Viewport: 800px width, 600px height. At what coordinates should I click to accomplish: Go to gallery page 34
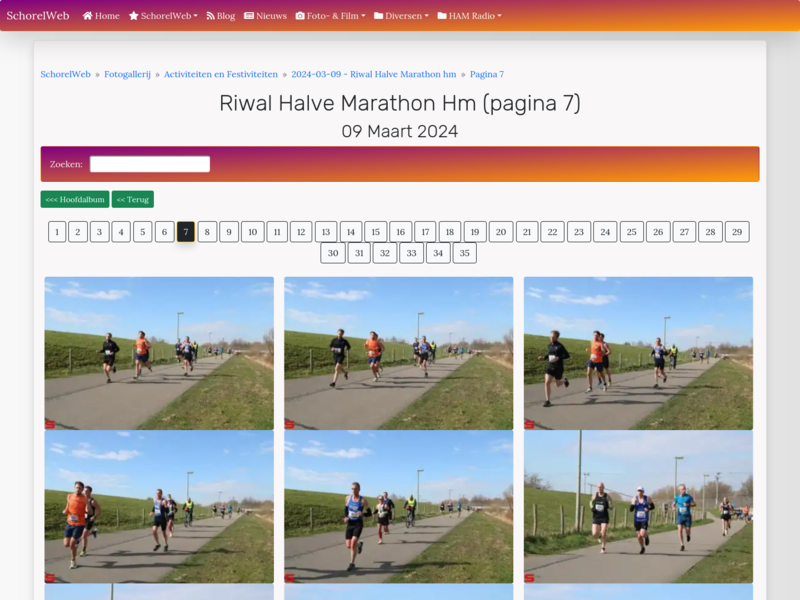click(438, 253)
